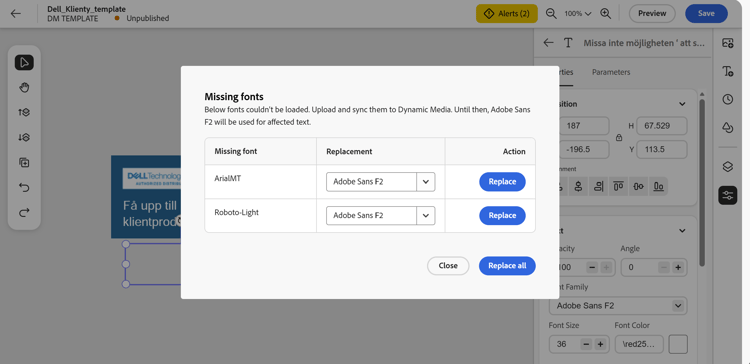Click the Font Color swatch
The height and width of the screenshot is (364, 750).
click(678, 344)
